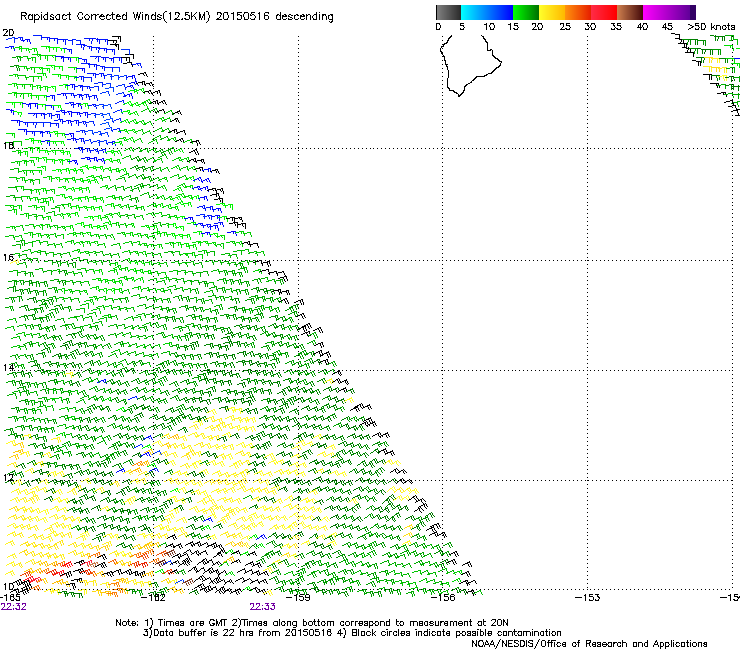
Task: Click the longitude label '-153'
Action: pos(588,597)
